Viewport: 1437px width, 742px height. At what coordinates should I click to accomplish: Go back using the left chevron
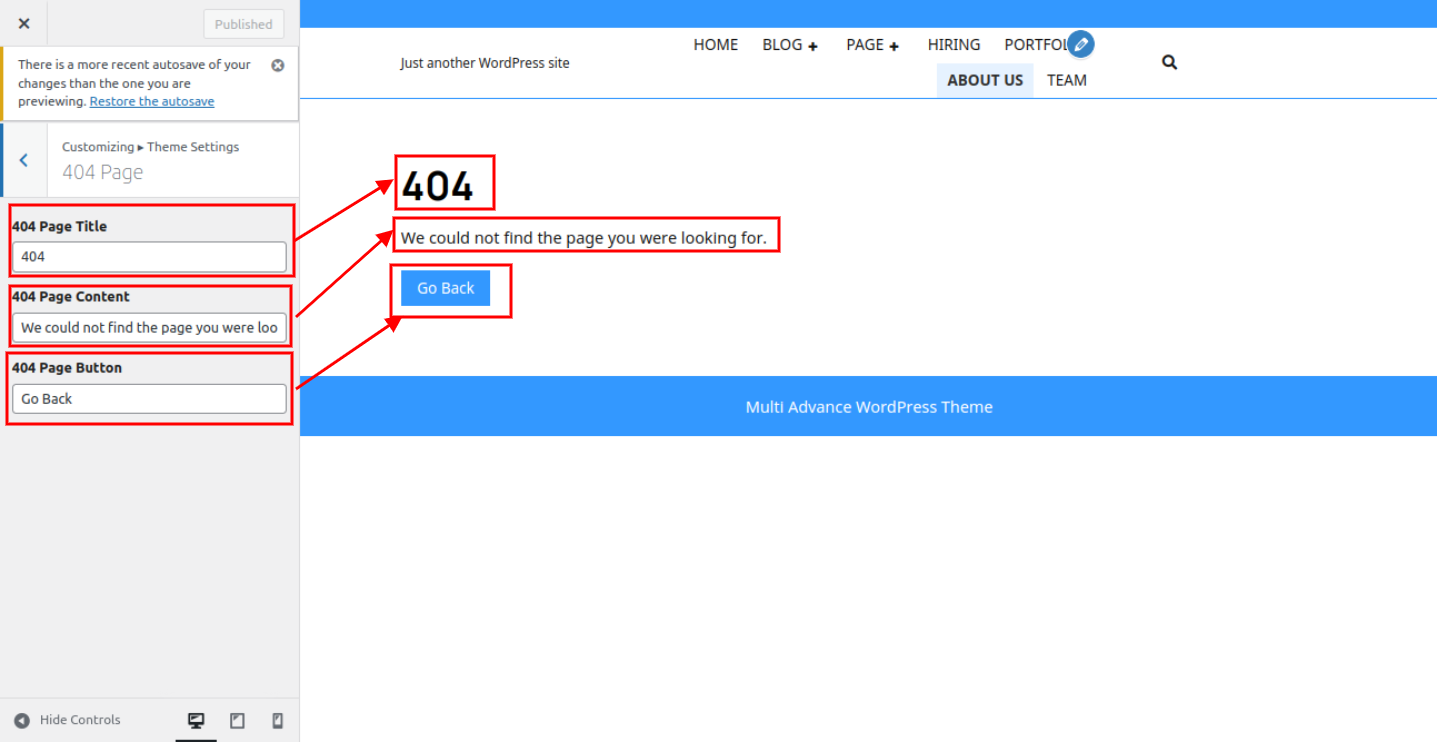[24, 160]
